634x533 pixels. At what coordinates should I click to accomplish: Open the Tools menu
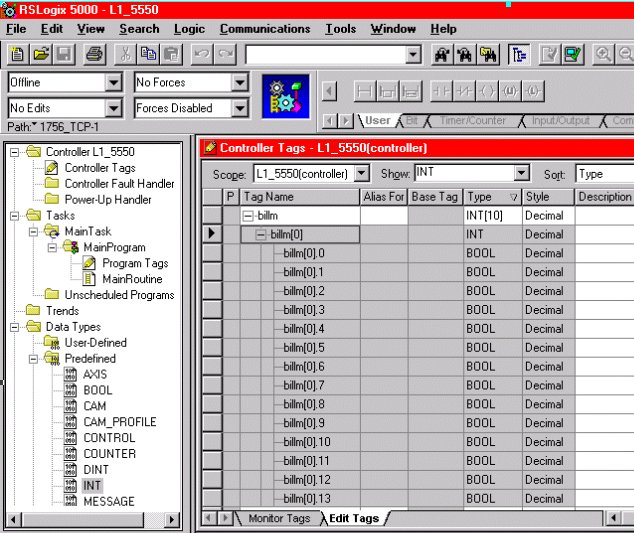coord(341,29)
